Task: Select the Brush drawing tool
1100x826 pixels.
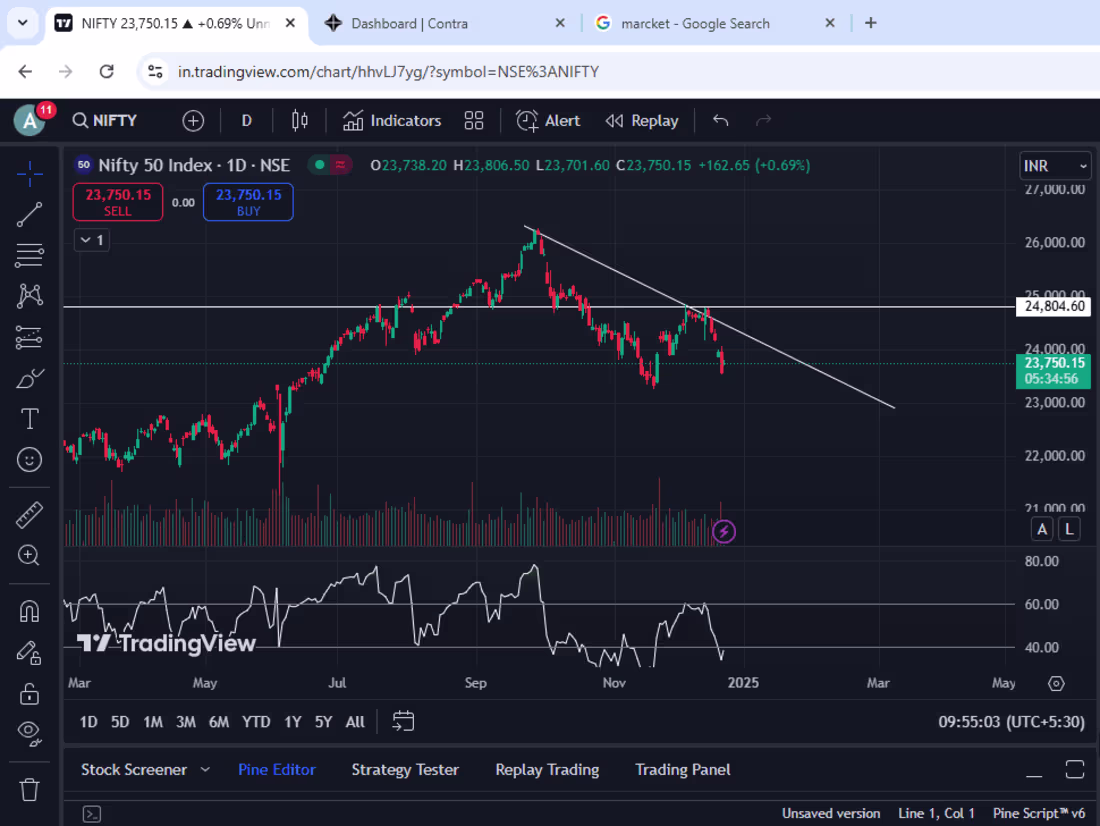Action: pos(29,378)
